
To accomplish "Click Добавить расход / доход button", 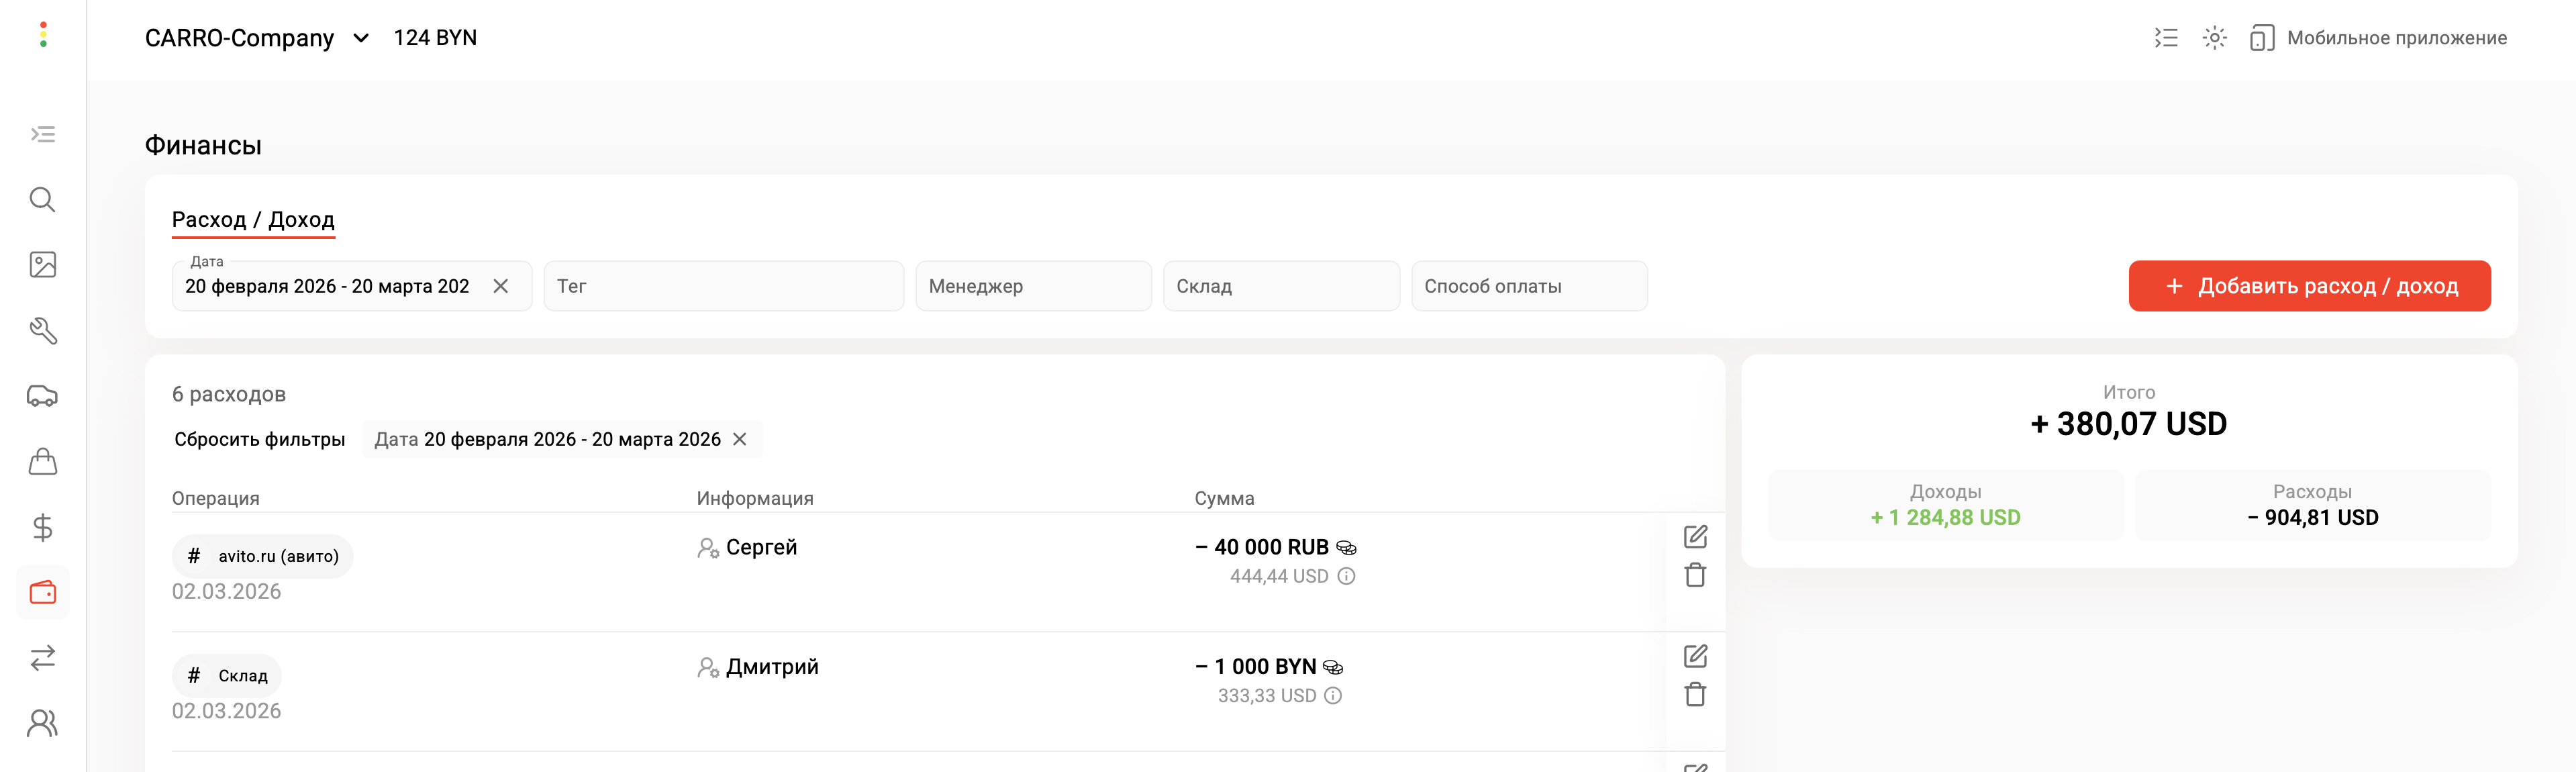I will point(2309,286).
